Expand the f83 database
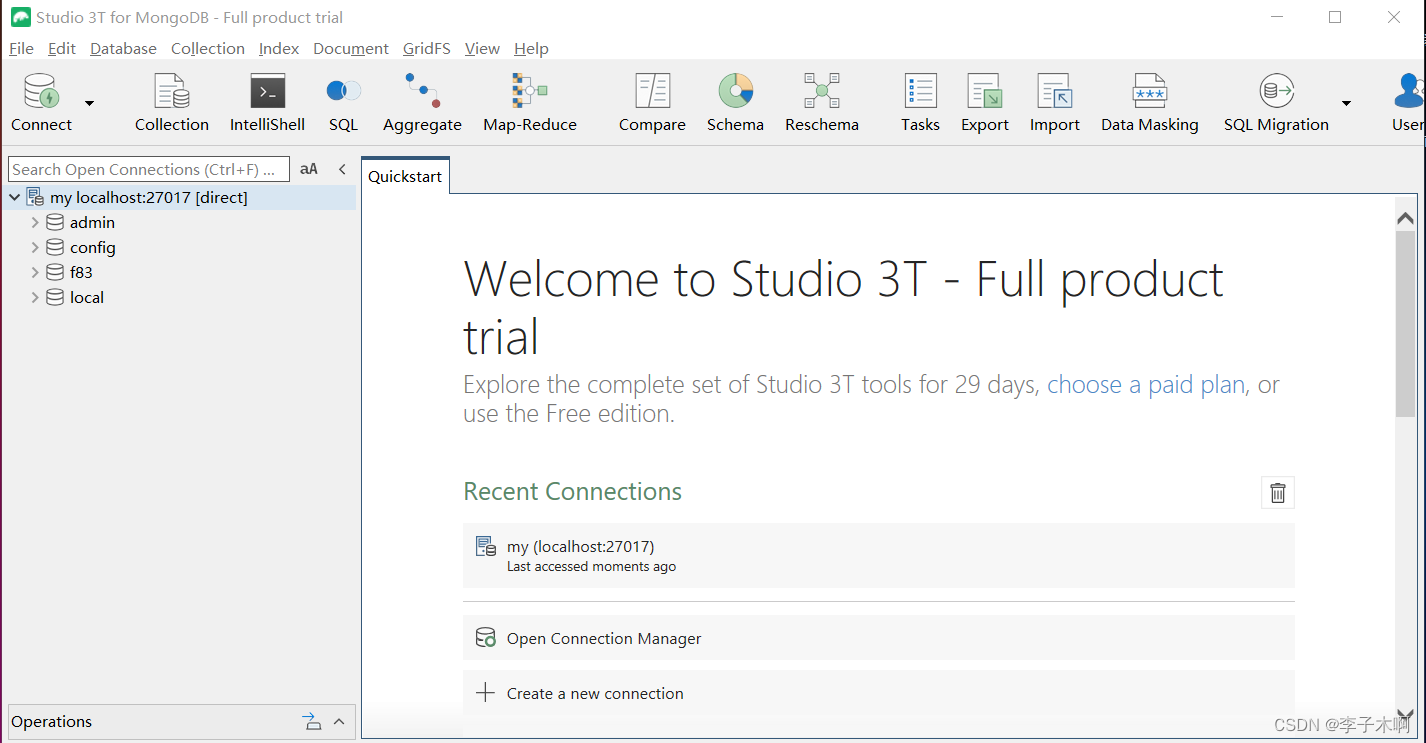 point(35,272)
